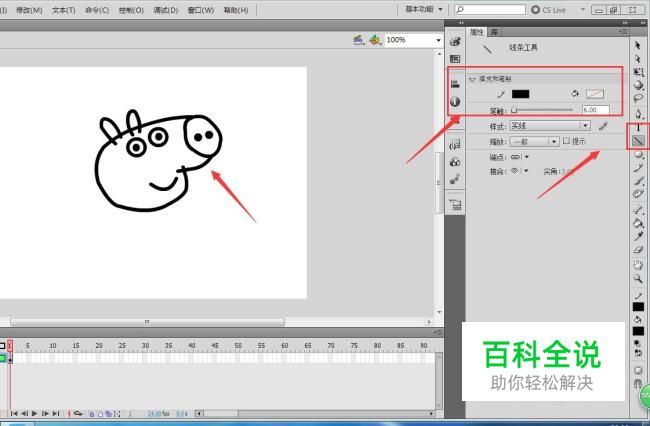Select the 3D Rotation tool
The image size is (650, 426).
pyautogui.click(x=638, y=85)
